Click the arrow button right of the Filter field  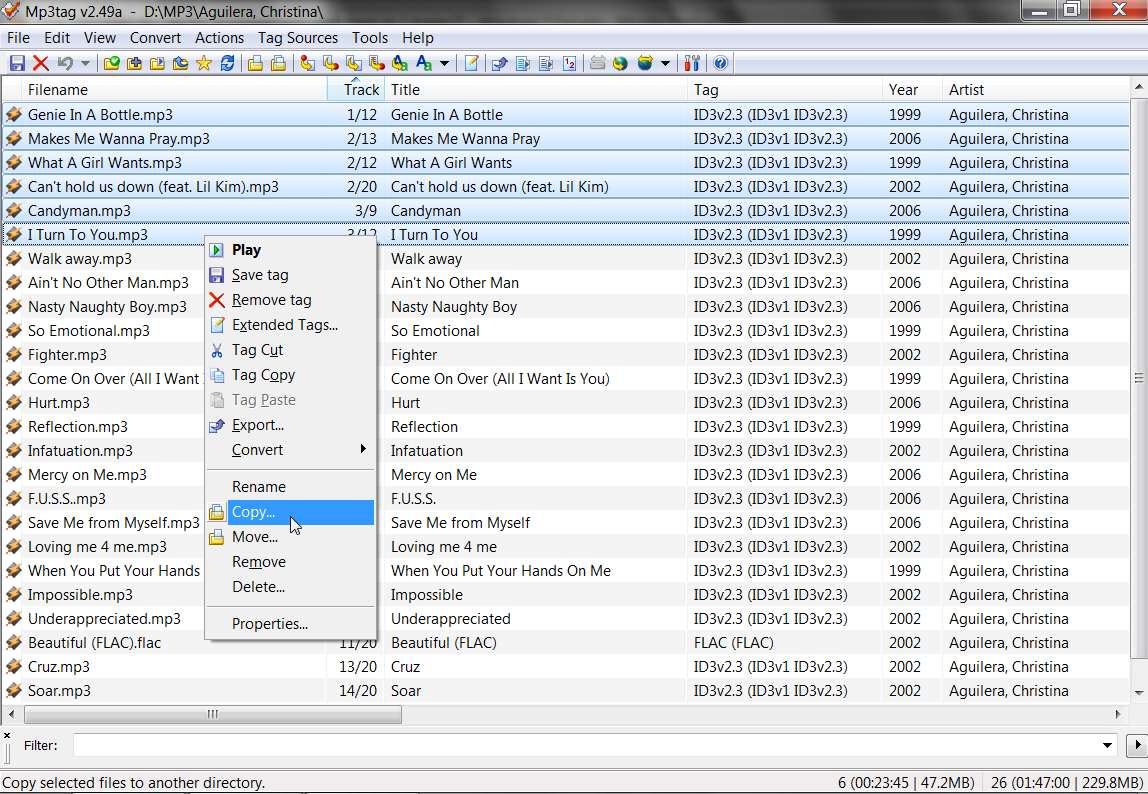click(1137, 746)
